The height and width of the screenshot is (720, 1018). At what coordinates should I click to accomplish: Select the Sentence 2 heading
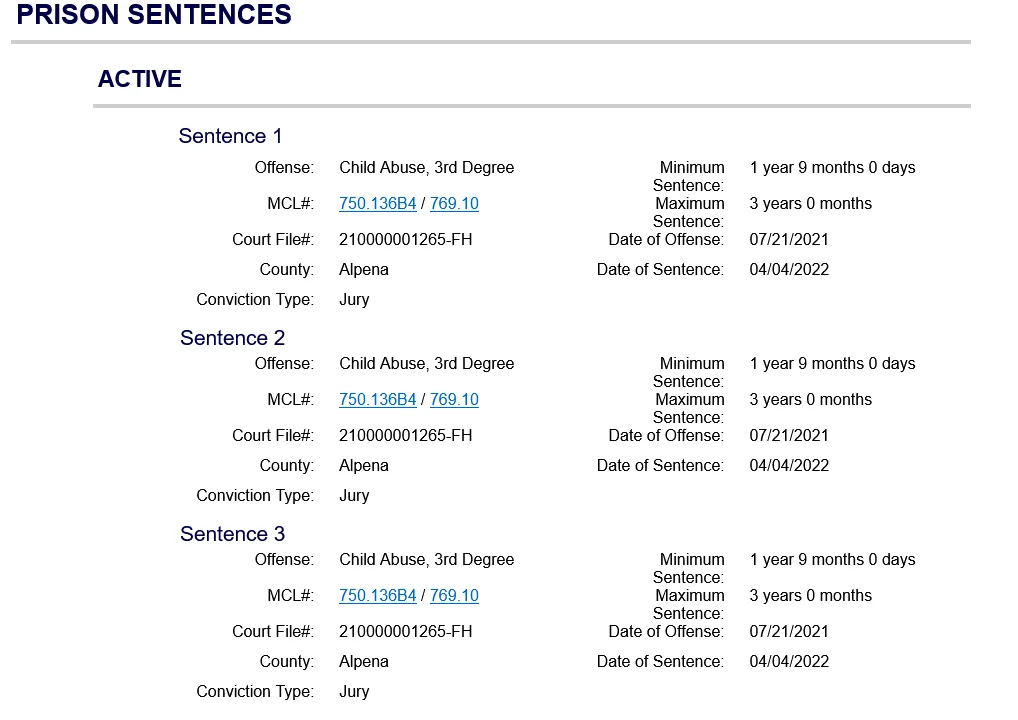(232, 338)
